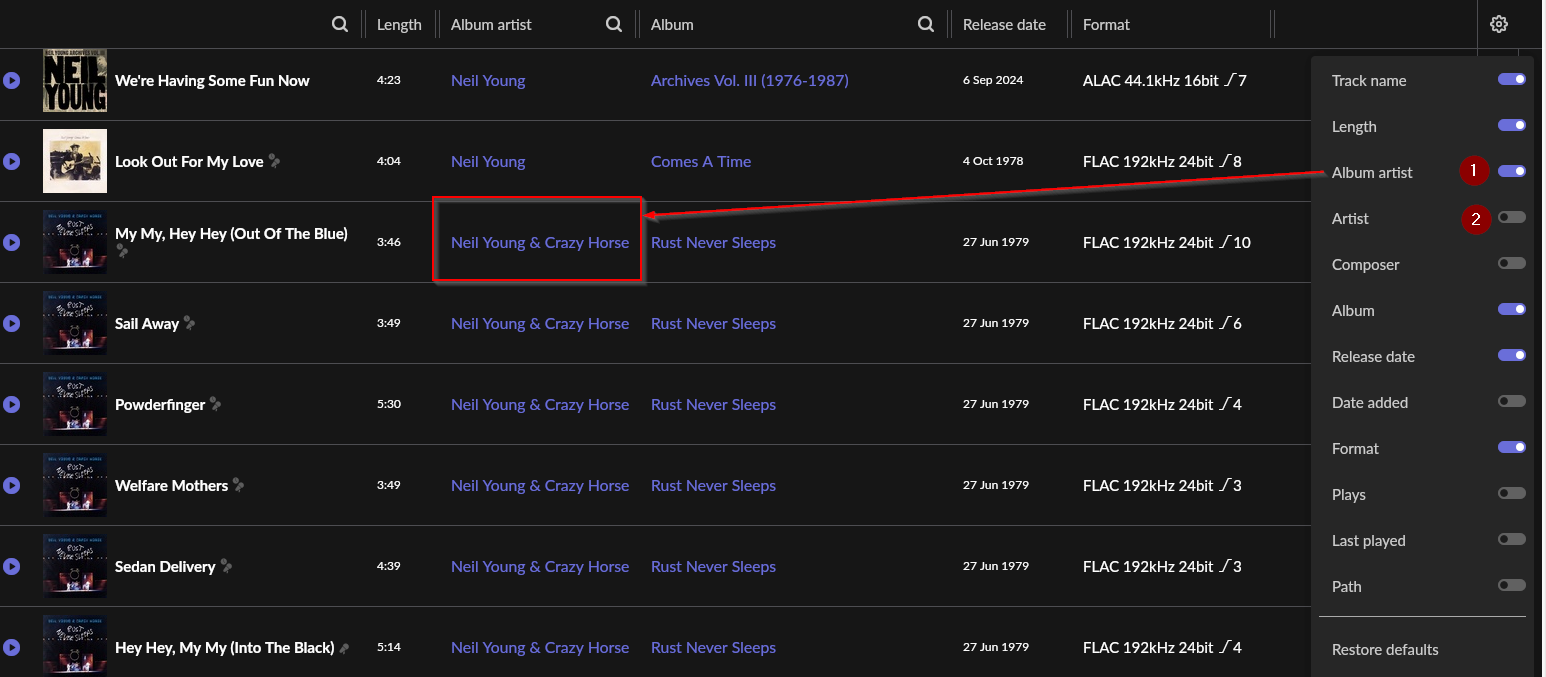Sort by the Format column header
1546x677 pixels.
click(x=1106, y=25)
